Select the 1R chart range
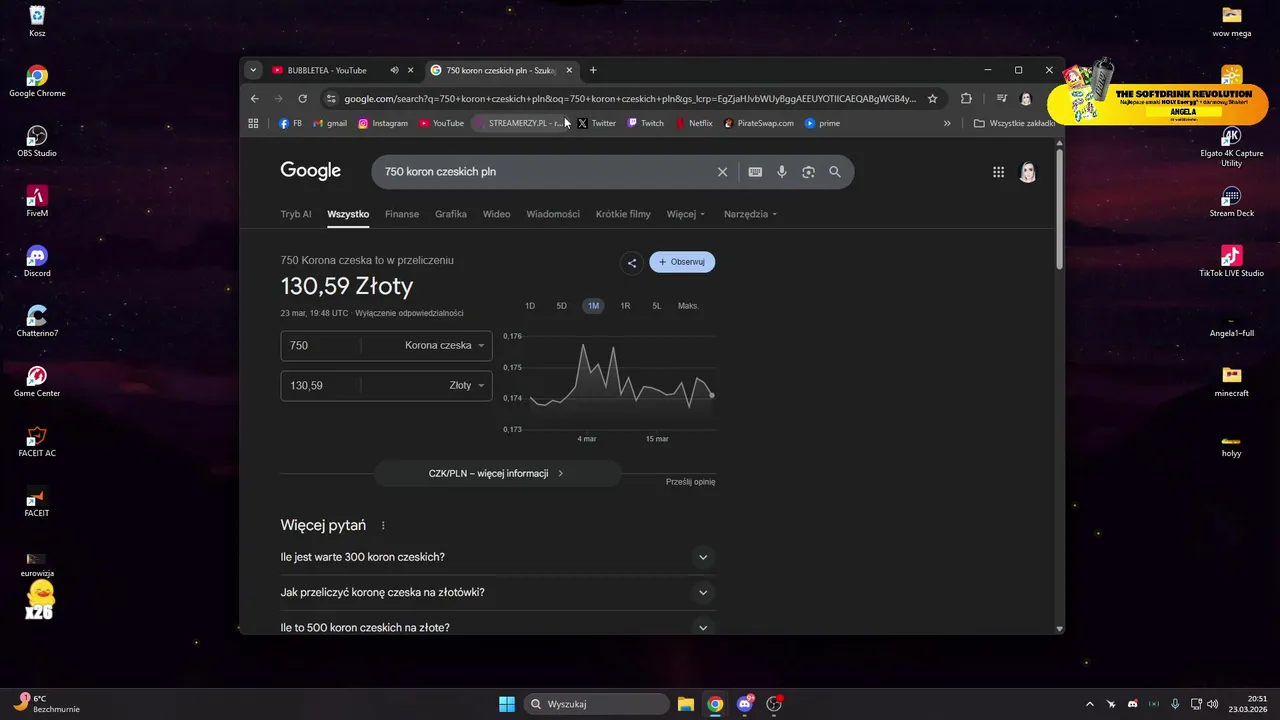The height and width of the screenshot is (720, 1280). click(x=625, y=306)
